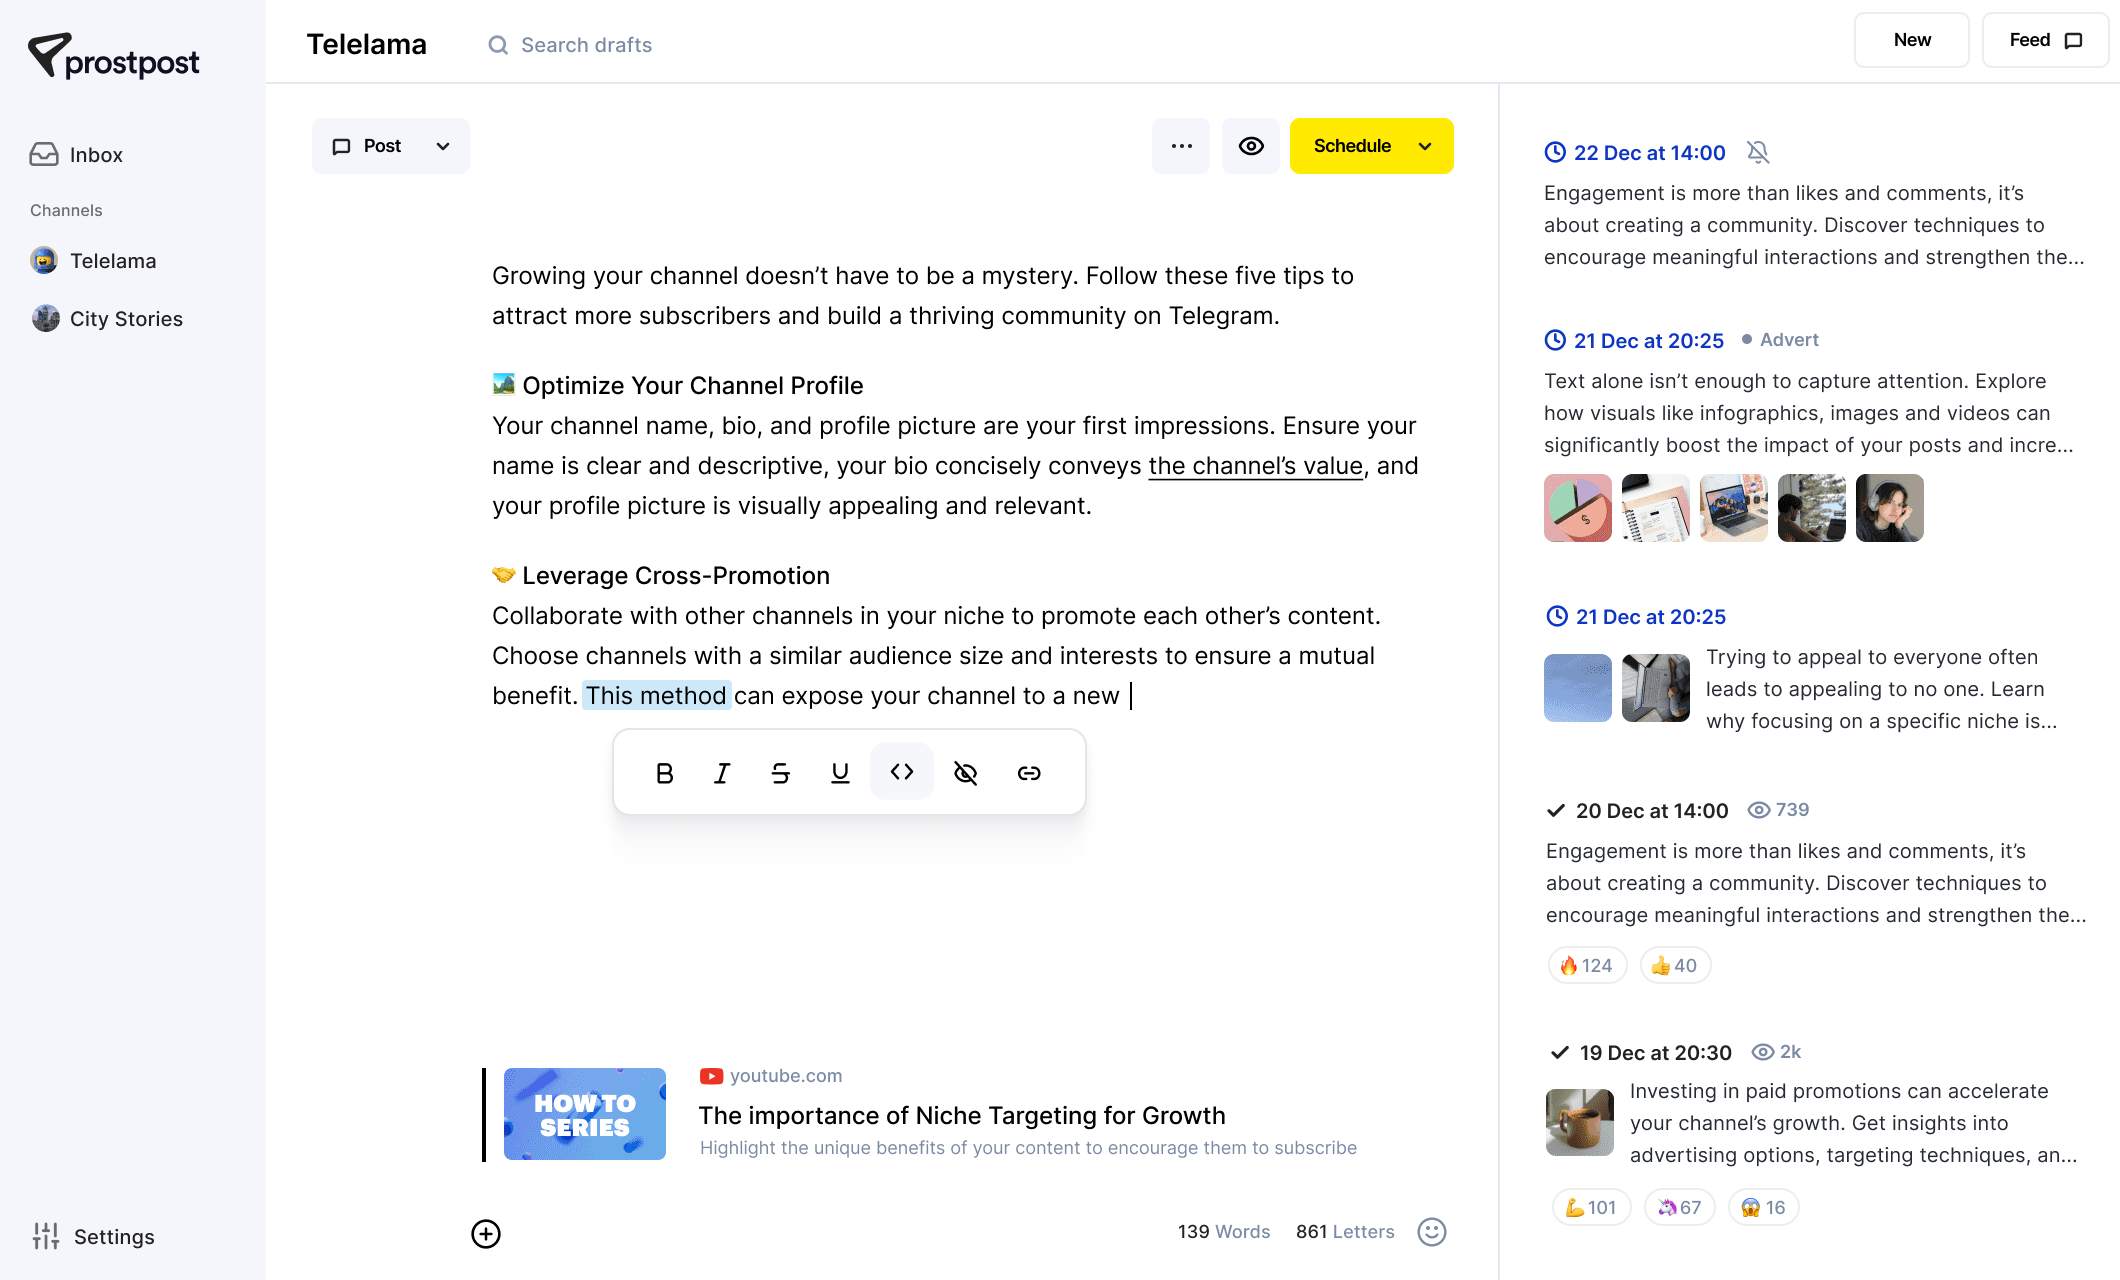Toggle muted bell on 22 Dec post
The width and height of the screenshot is (2120, 1280).
(x=1758, y=152)
